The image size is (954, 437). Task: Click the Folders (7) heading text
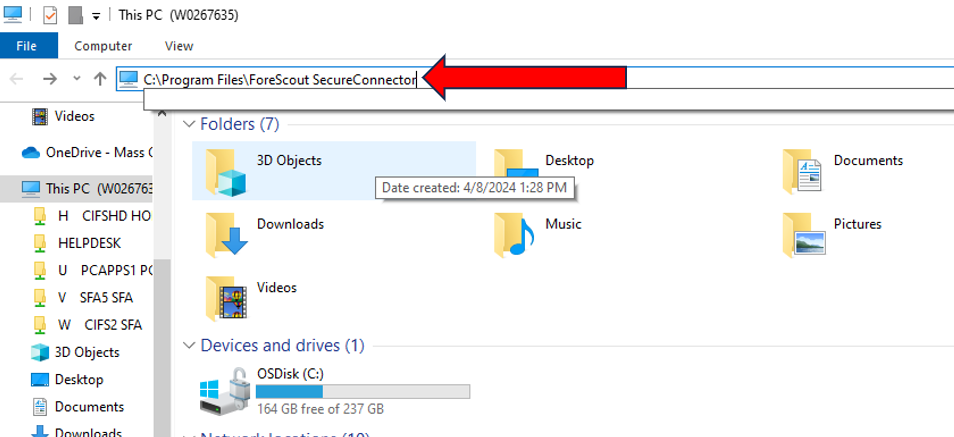point(240,125)
